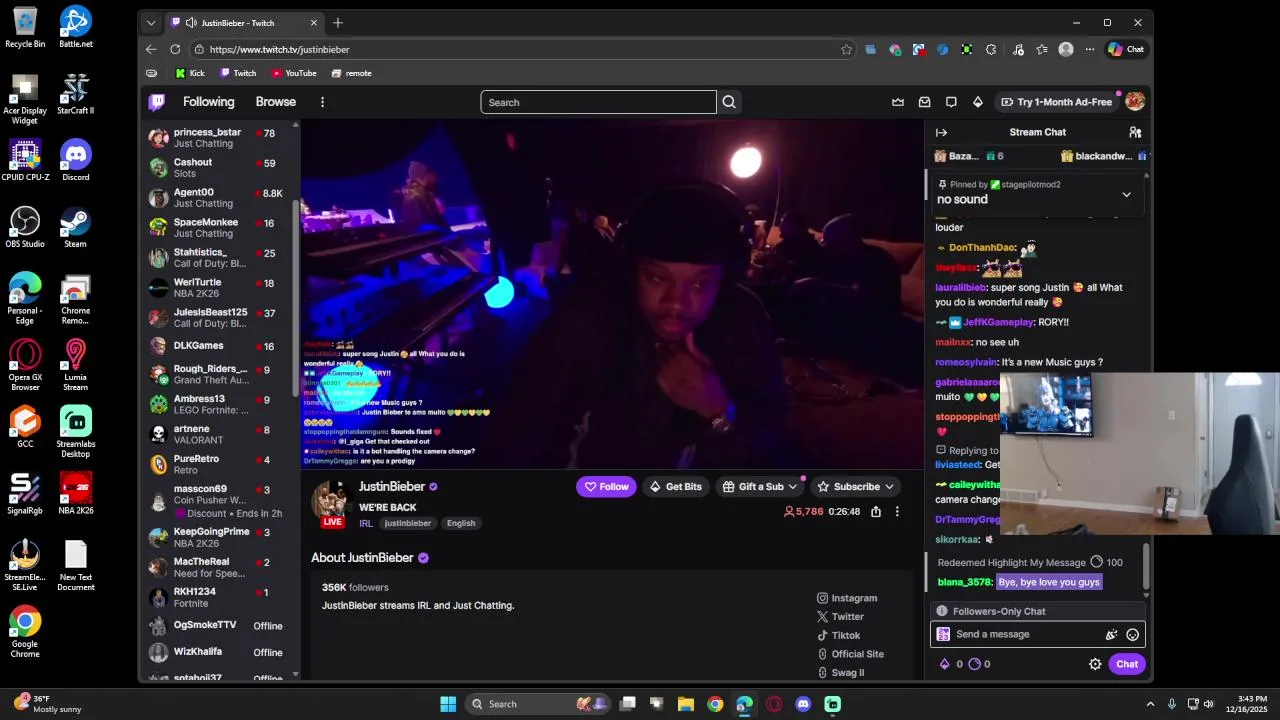Screen dimensions: 1280x720
Task: Click the Bits cheer icon in chat input
Action: [1111, 634]
